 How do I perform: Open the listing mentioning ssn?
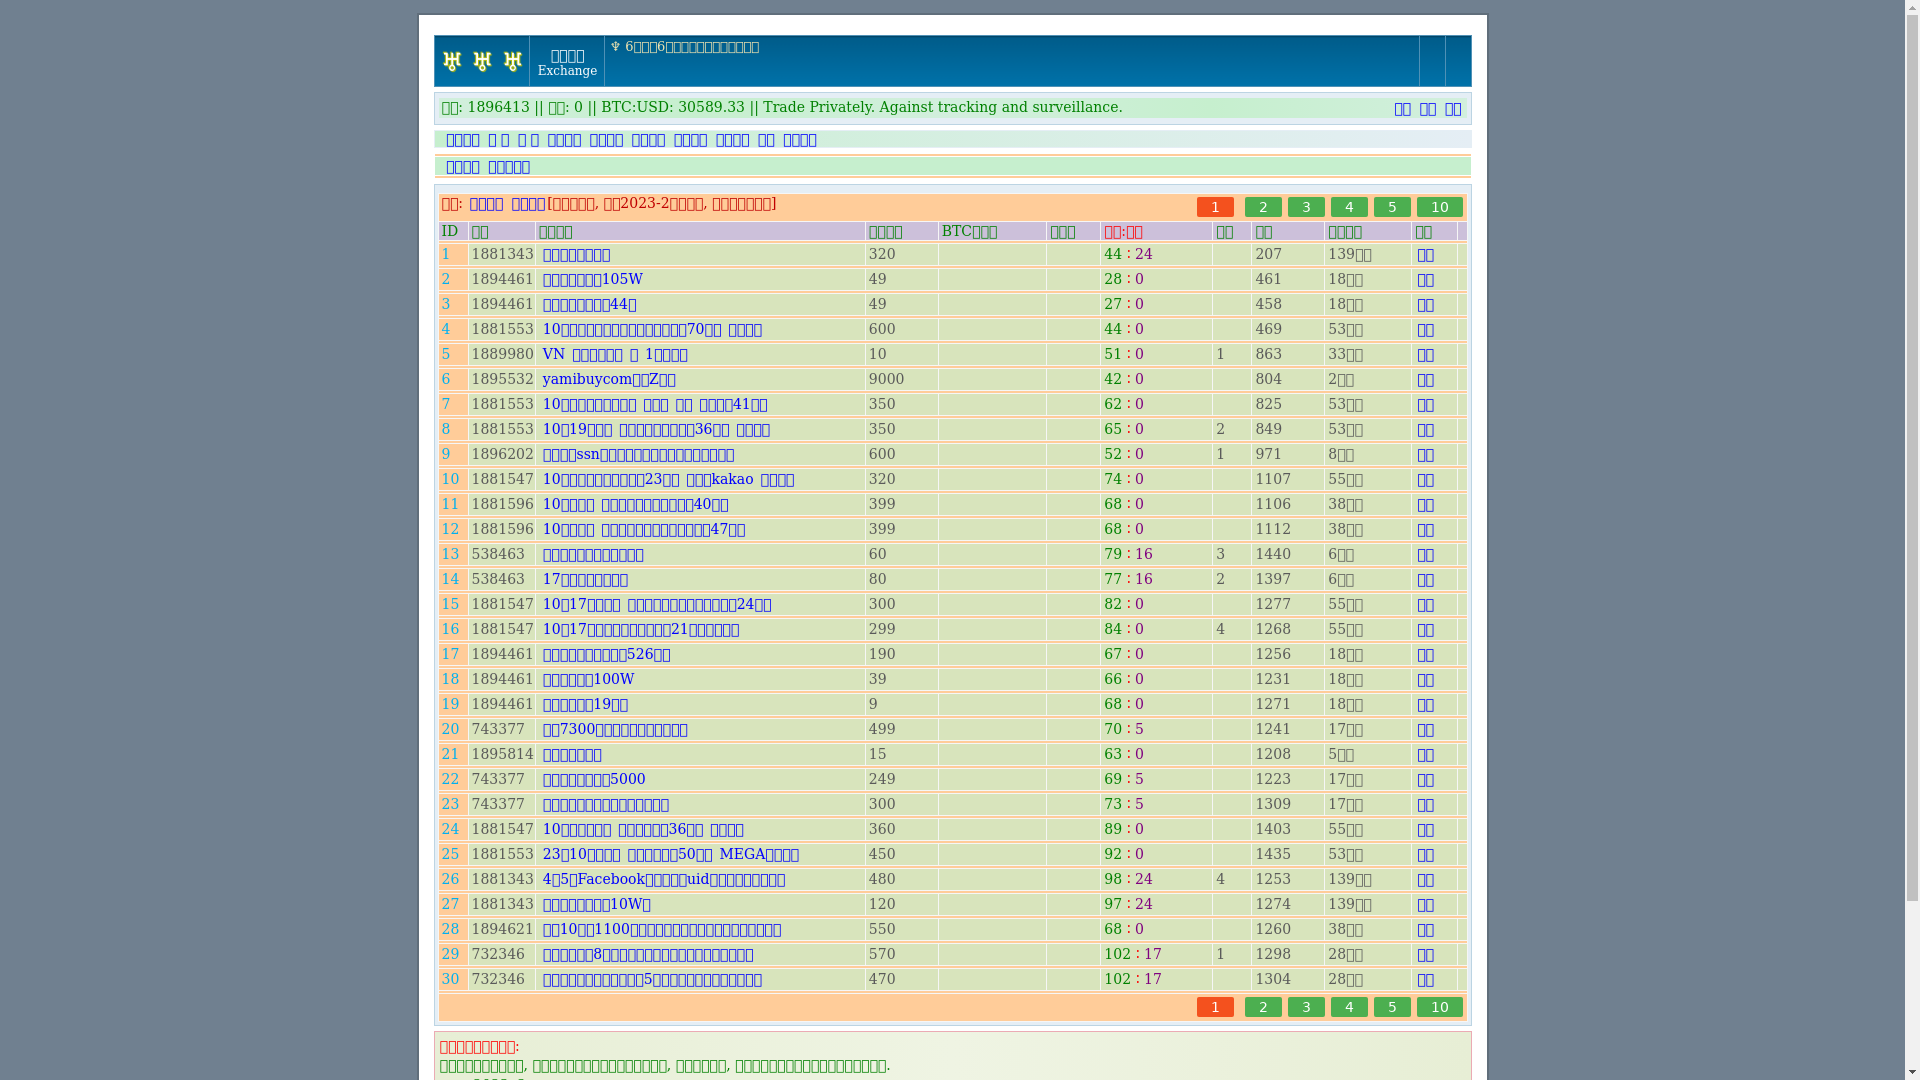click(x=638, y=454)
